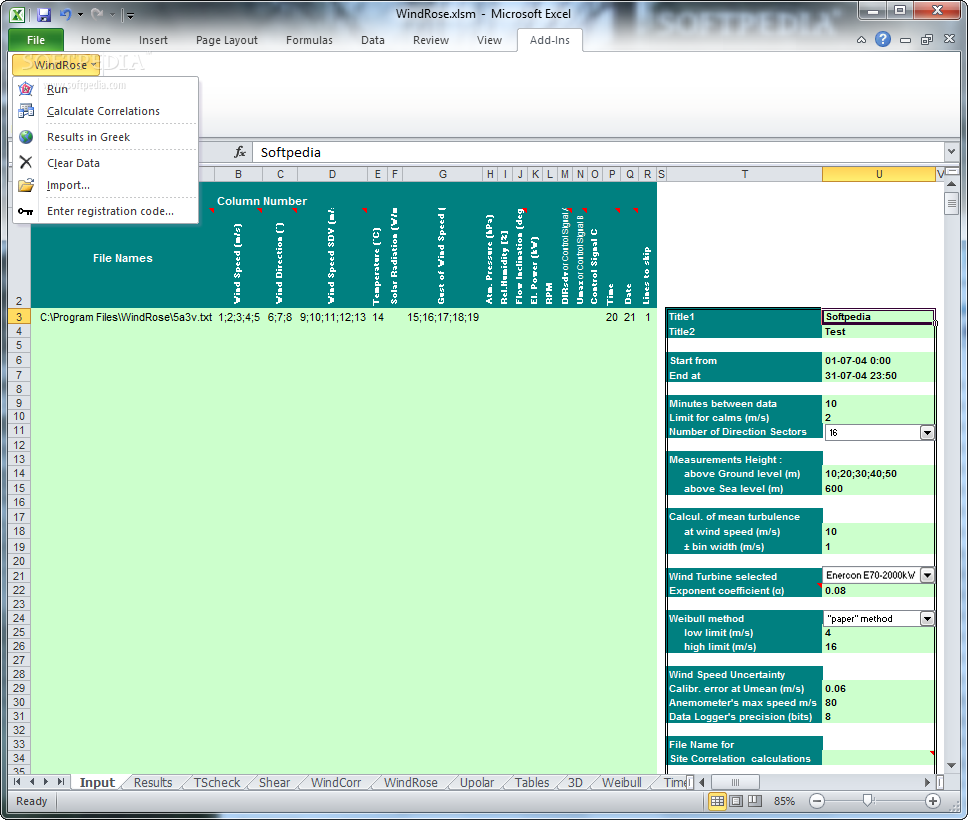Select the Exponent coefficient value 0.08
Image resolution: width=968 pixels, height=820 pixels.
[x=877, y=590]
